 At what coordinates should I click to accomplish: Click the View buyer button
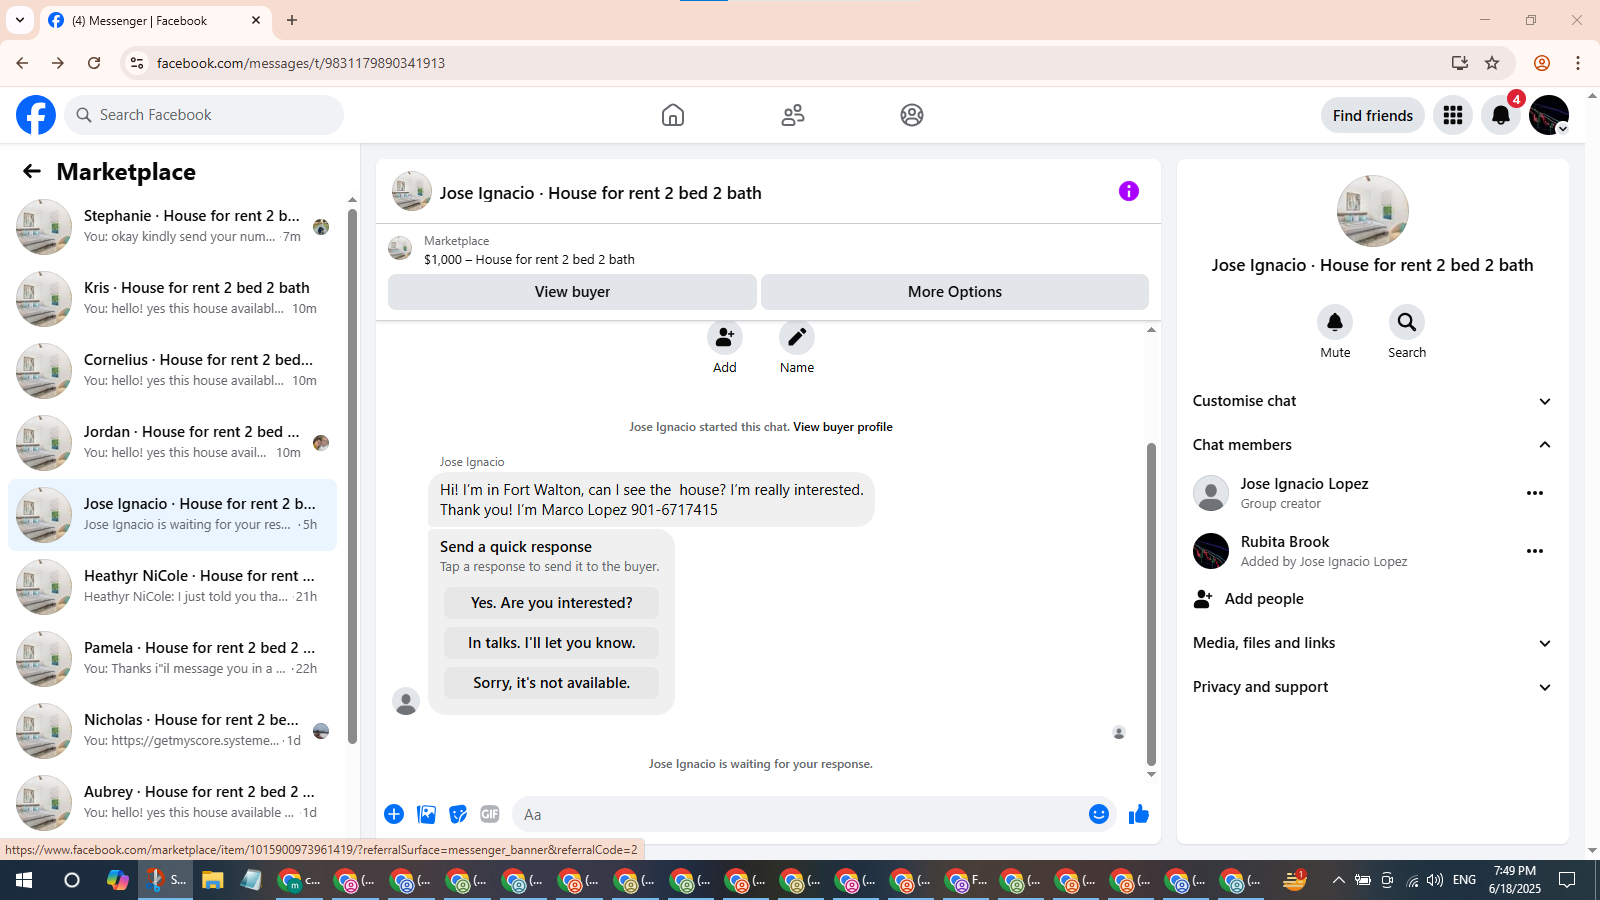[x=572, y=292]
